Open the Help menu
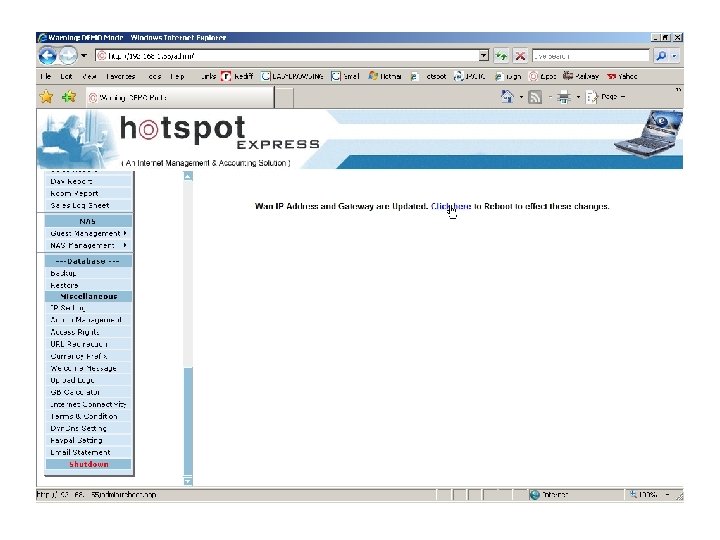Screen dimensions: 720x540 tap(177, 76)
